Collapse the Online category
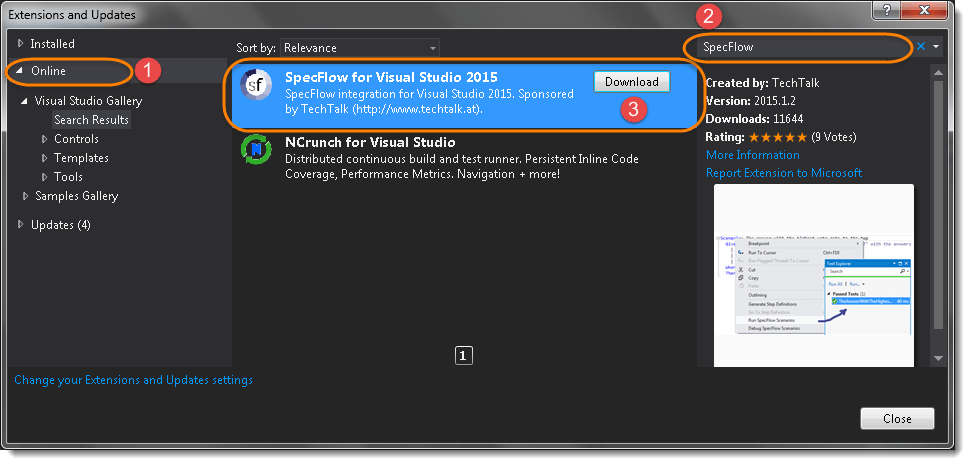The image size is (970, 465). click(x=20, y=71)
